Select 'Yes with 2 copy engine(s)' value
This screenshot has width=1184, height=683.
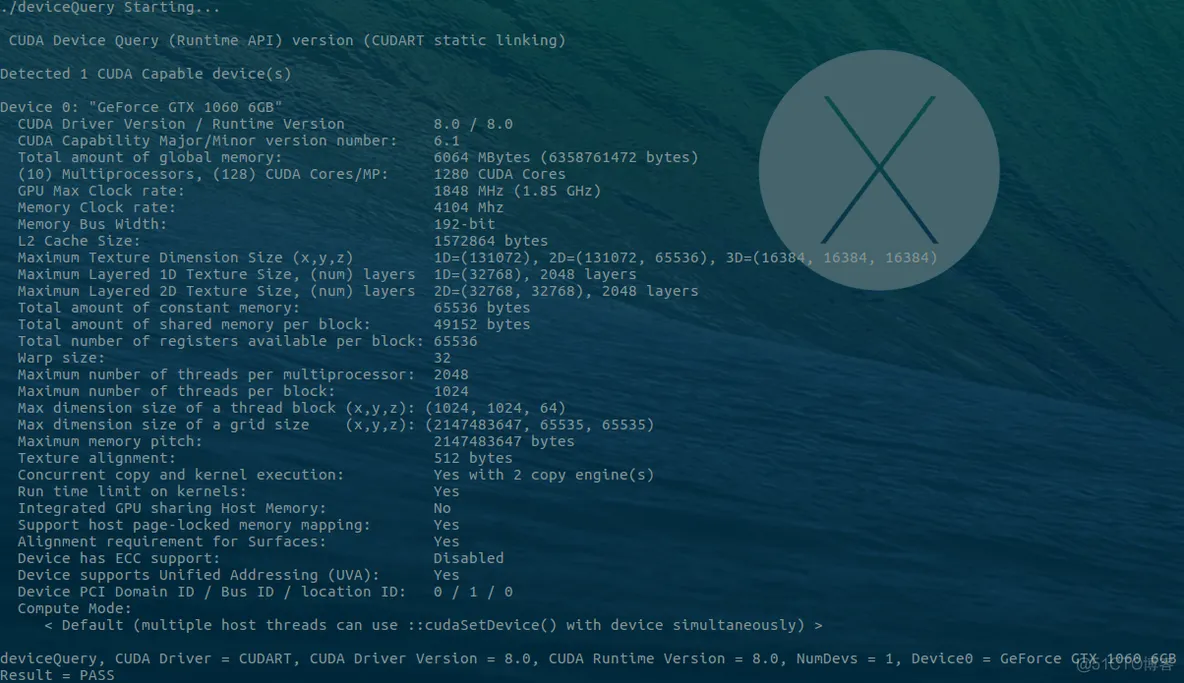click(x=544, y=475)
